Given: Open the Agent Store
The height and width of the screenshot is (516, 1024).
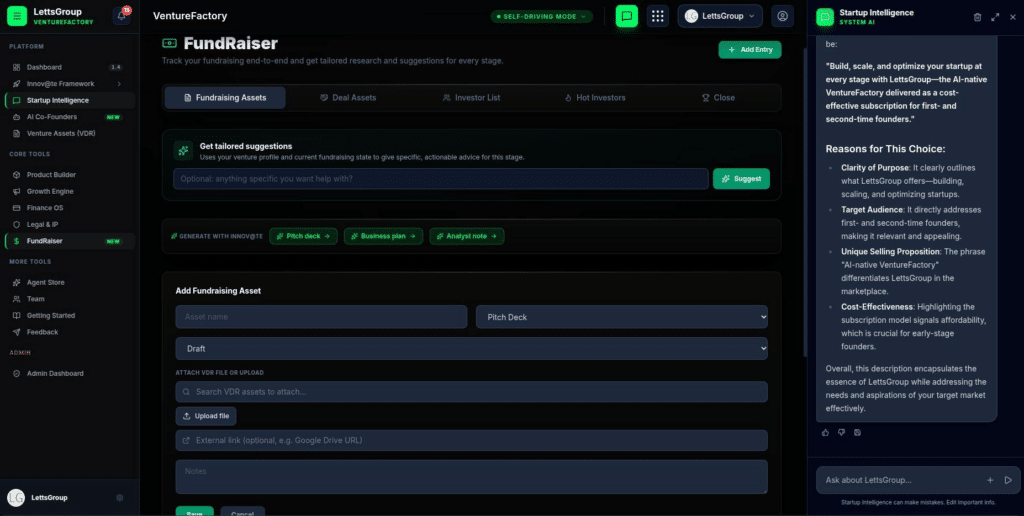Looking at the screenshot, I should 70,282.
